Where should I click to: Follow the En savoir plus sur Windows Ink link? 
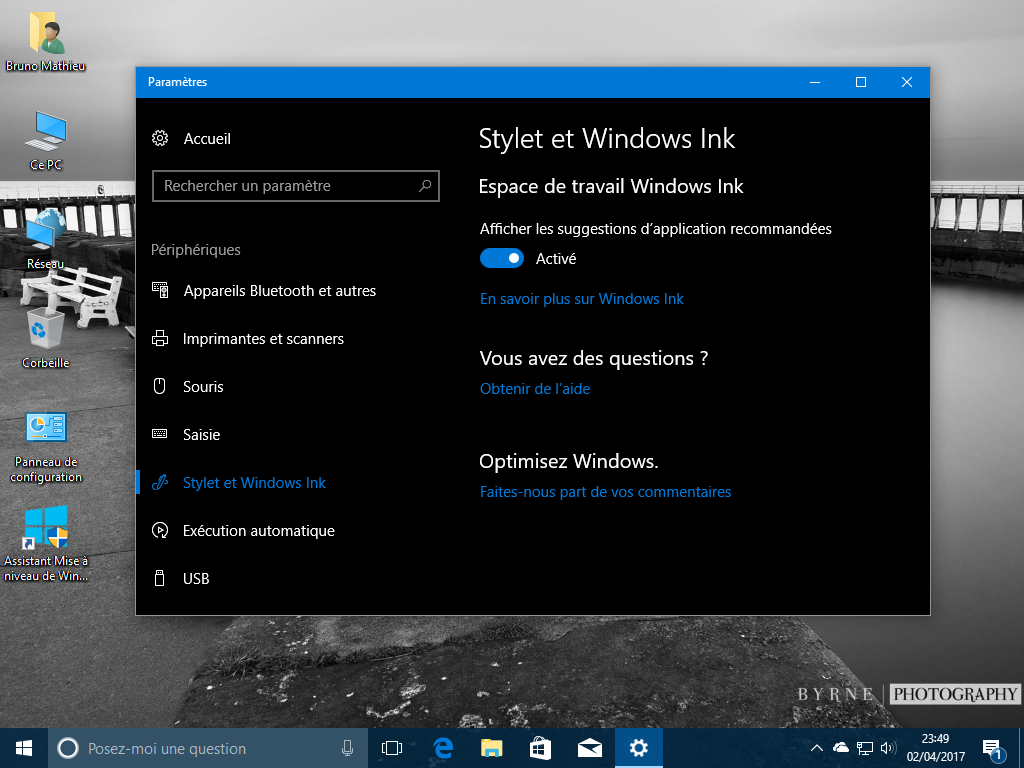click(582, 298)
